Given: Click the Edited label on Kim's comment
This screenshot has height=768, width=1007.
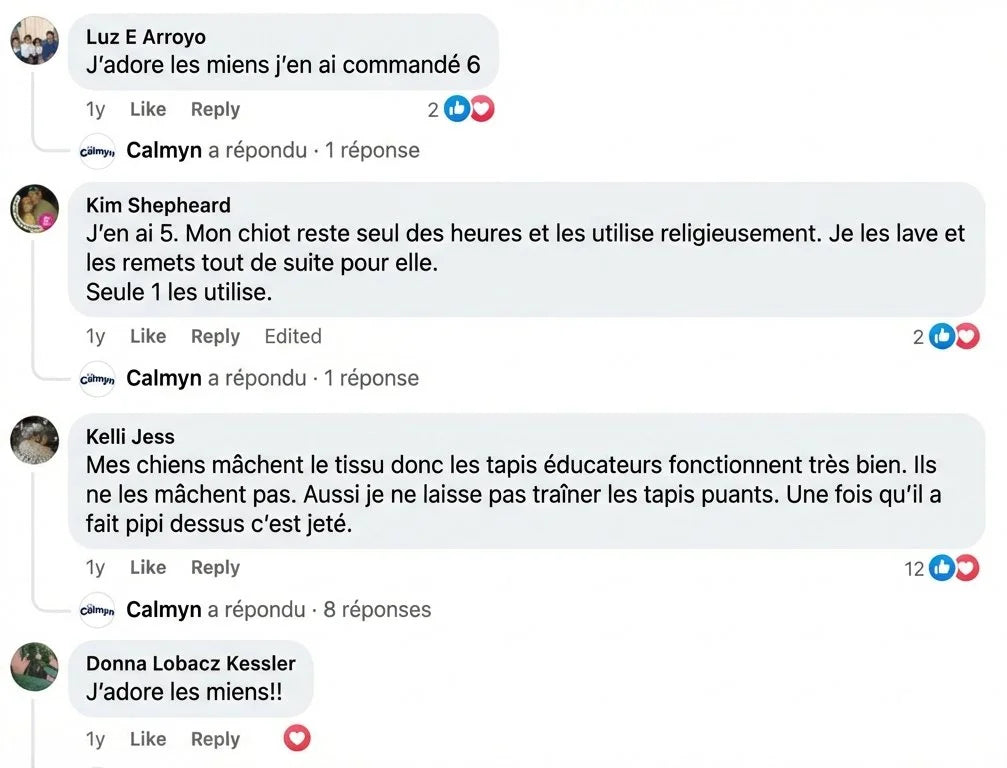Looking at the screenshot, I should (x=292, y=337).
